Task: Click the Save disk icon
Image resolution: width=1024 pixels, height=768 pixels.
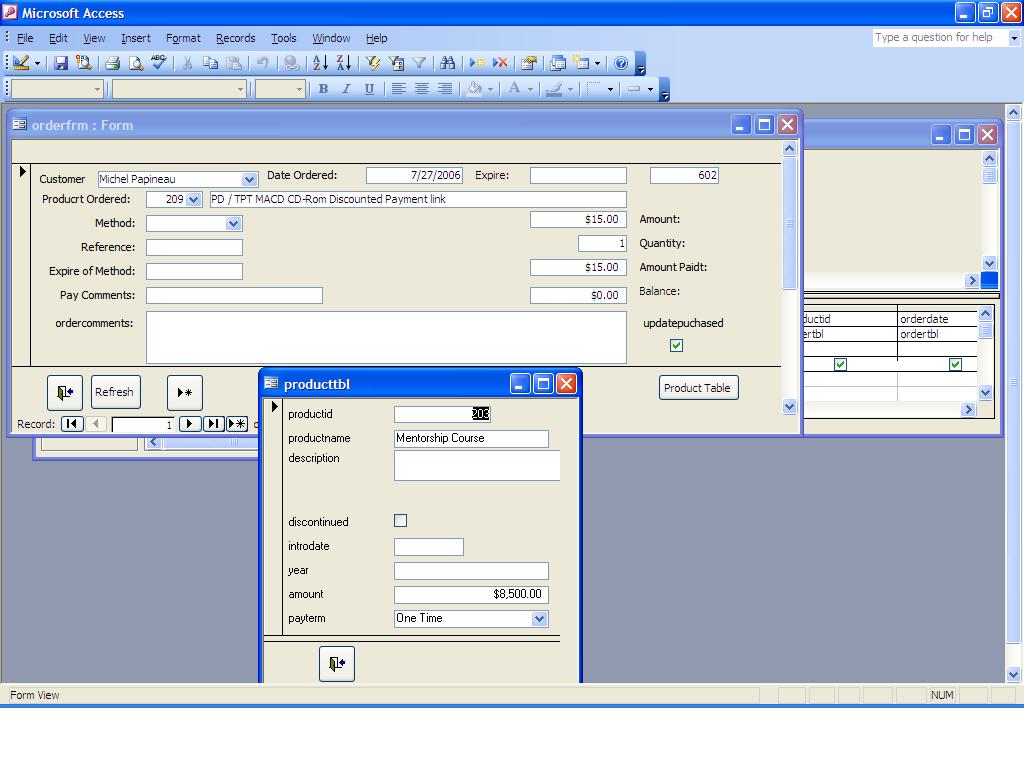Action: [x=61, y=63]
